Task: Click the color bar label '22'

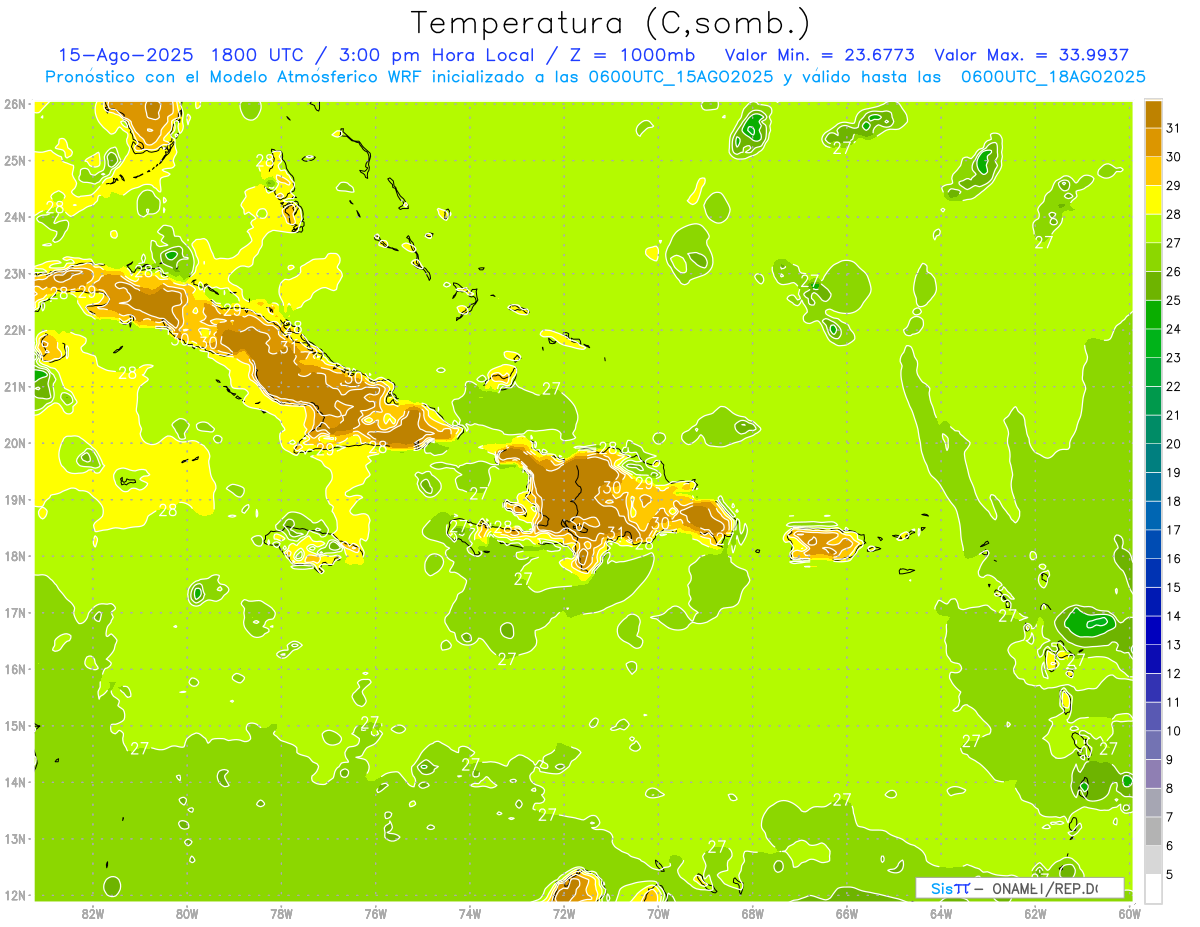Action: click(1174, 387)
